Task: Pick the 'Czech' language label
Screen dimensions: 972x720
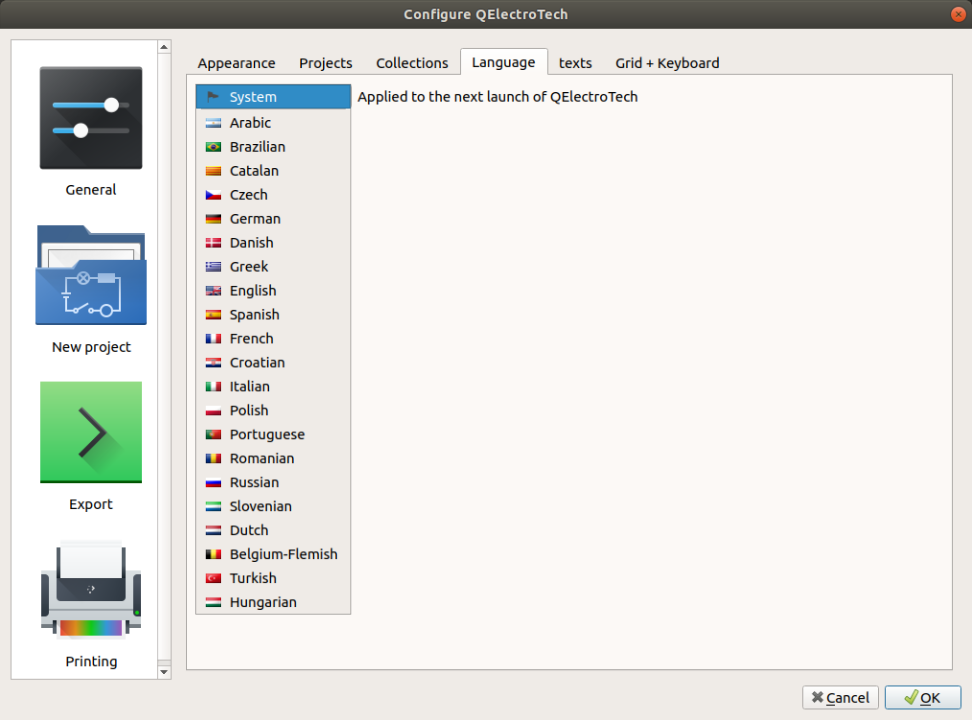Action: coord(249,195)
